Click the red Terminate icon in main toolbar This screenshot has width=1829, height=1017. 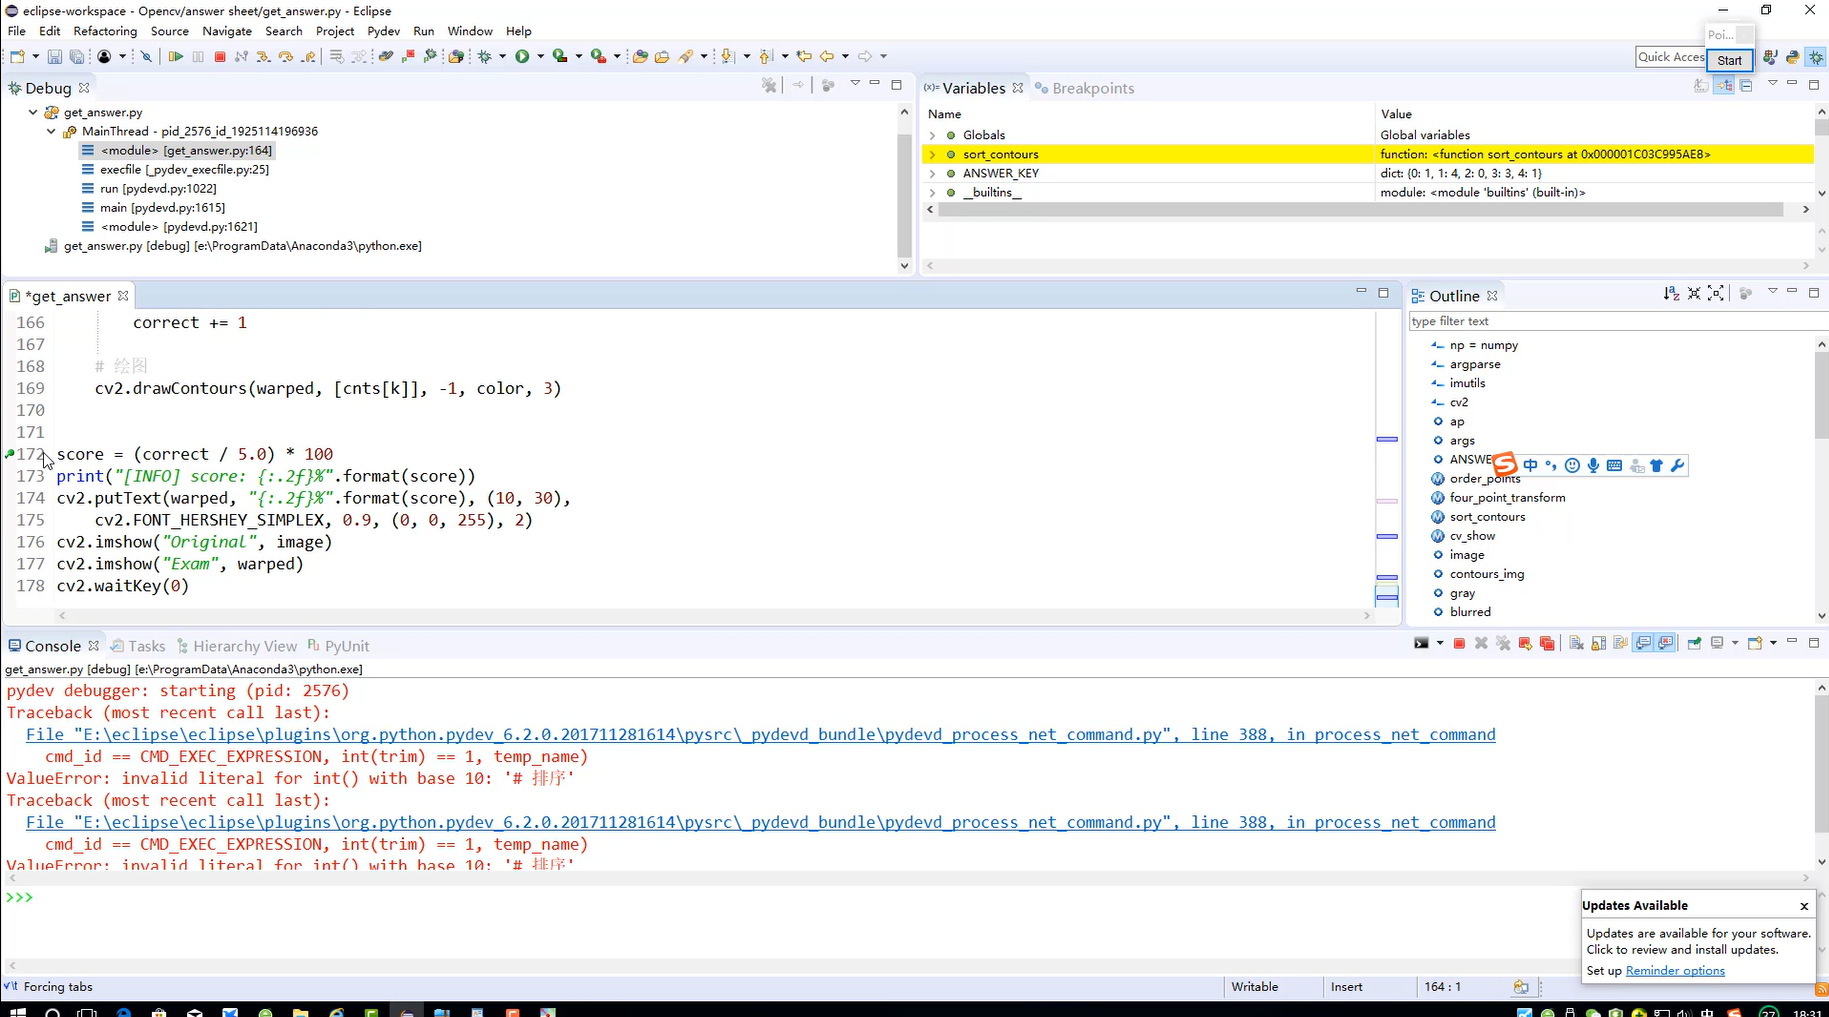[x=220, y=57]
